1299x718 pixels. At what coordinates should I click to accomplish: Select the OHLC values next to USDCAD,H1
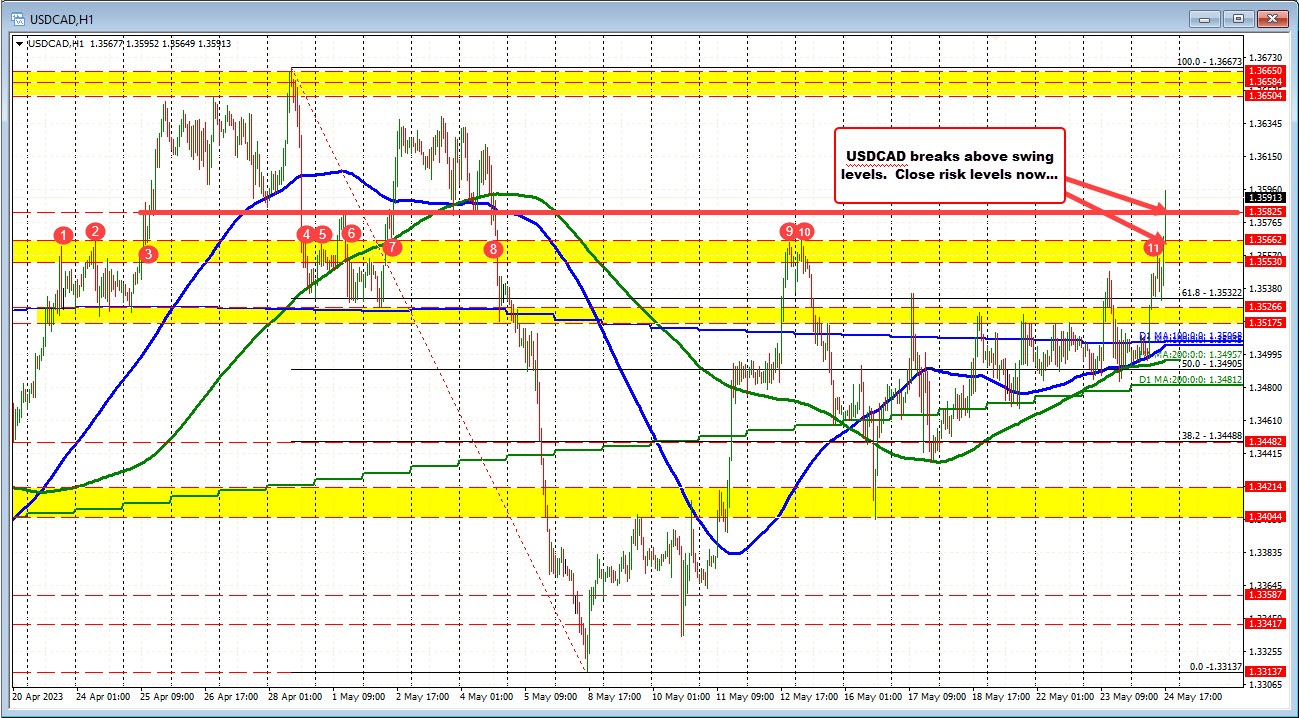(x=160, y=43)
